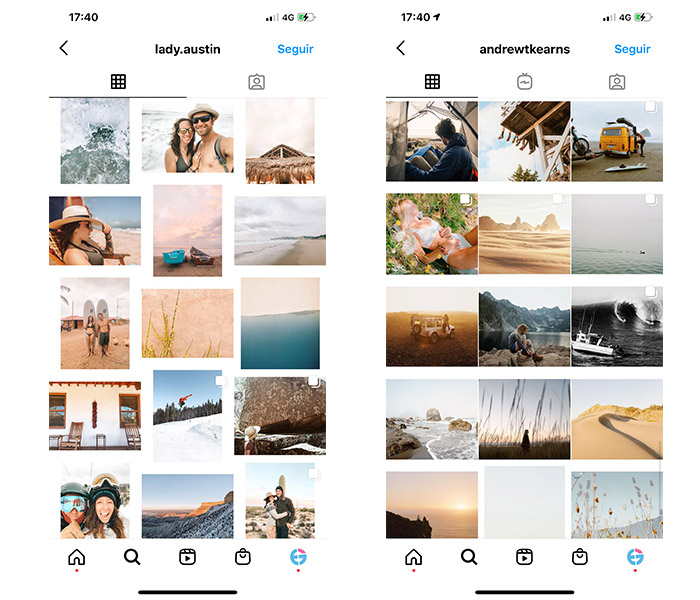Viewport: 700px width, 600px height.
Task: Open dried wildflowers blue sky photo
Action: tap(617, 505)
